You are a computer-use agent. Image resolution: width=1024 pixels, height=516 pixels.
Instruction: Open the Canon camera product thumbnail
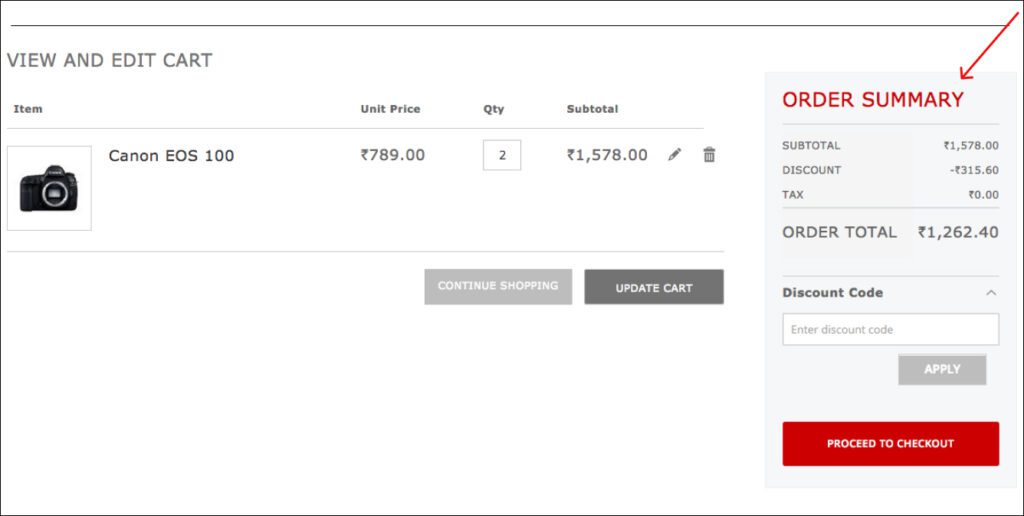(49, 188)
